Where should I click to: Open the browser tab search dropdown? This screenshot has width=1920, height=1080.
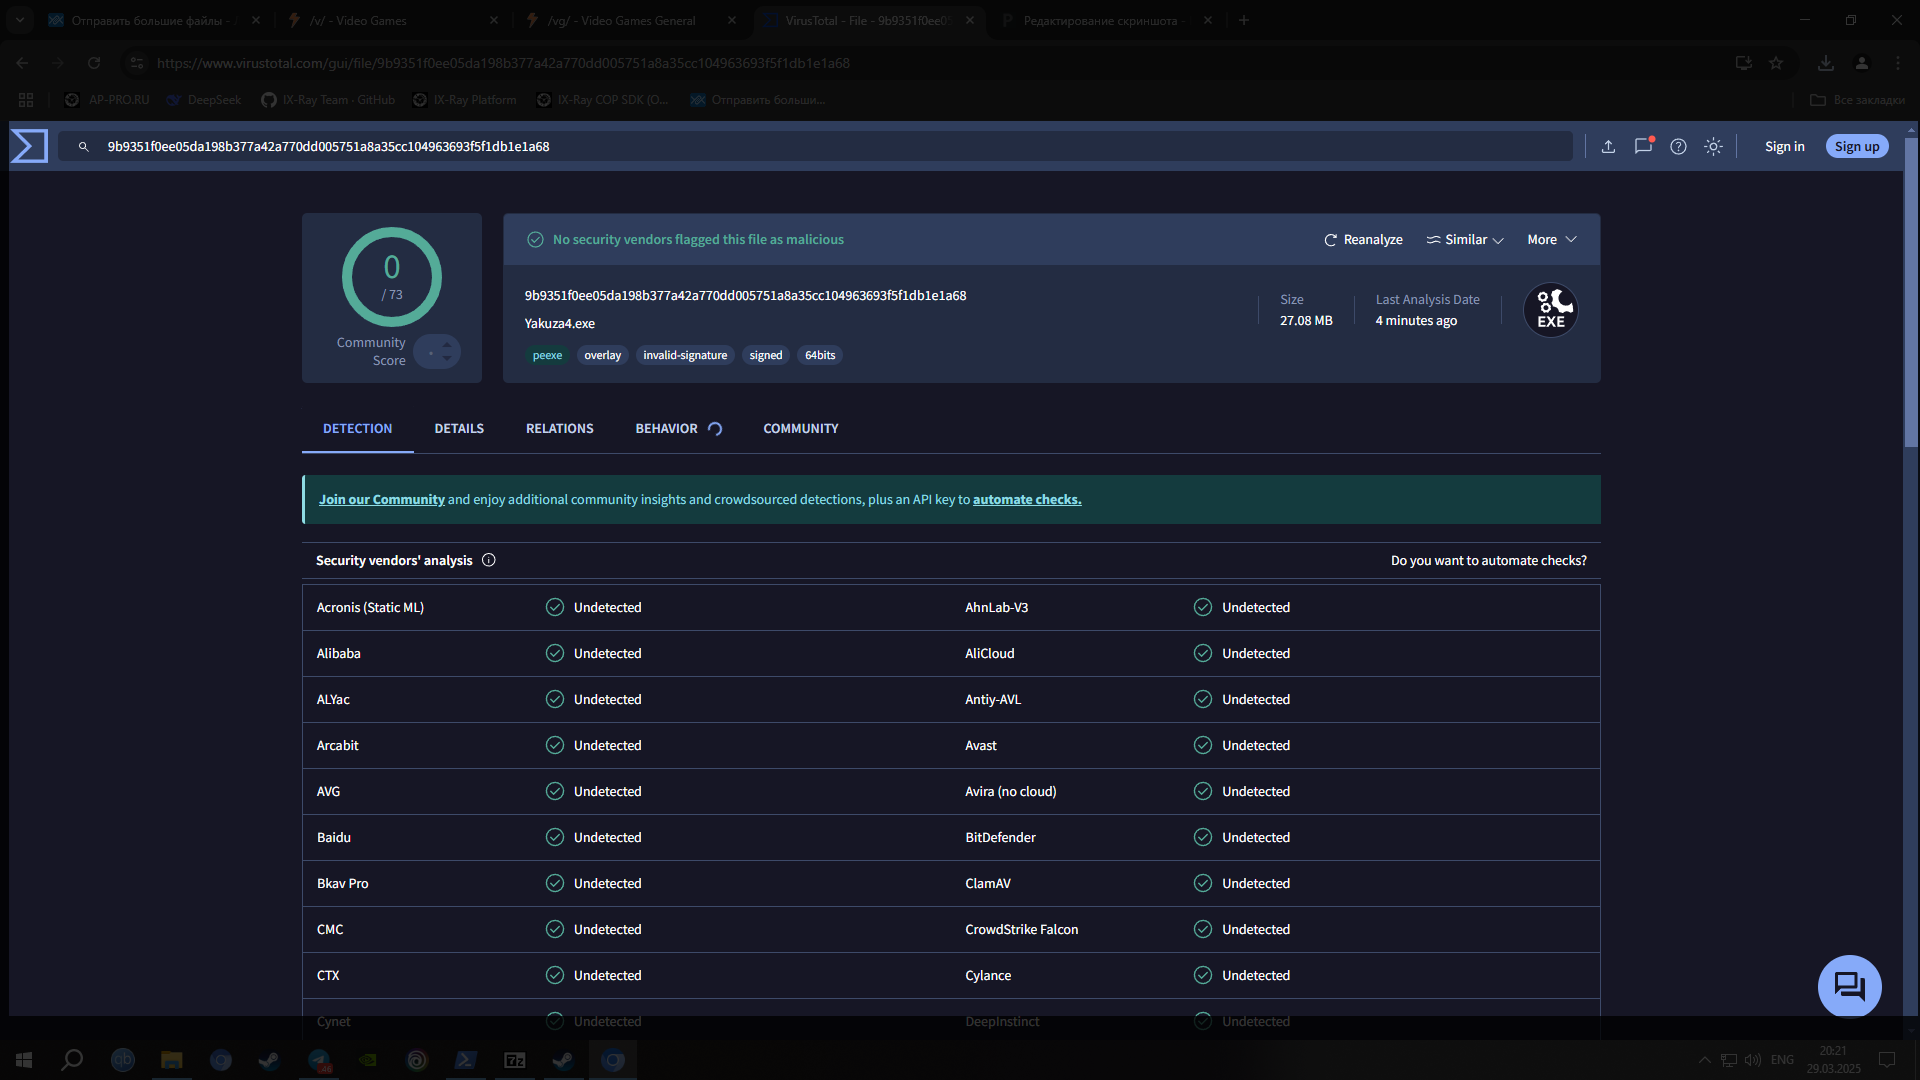(x=20, y=20)
